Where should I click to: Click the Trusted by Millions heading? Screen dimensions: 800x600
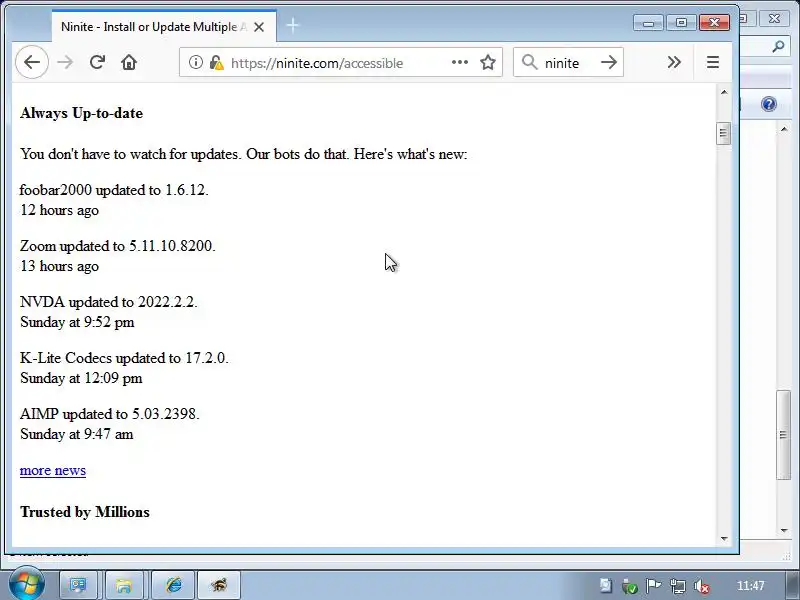(x=85, y=512)
